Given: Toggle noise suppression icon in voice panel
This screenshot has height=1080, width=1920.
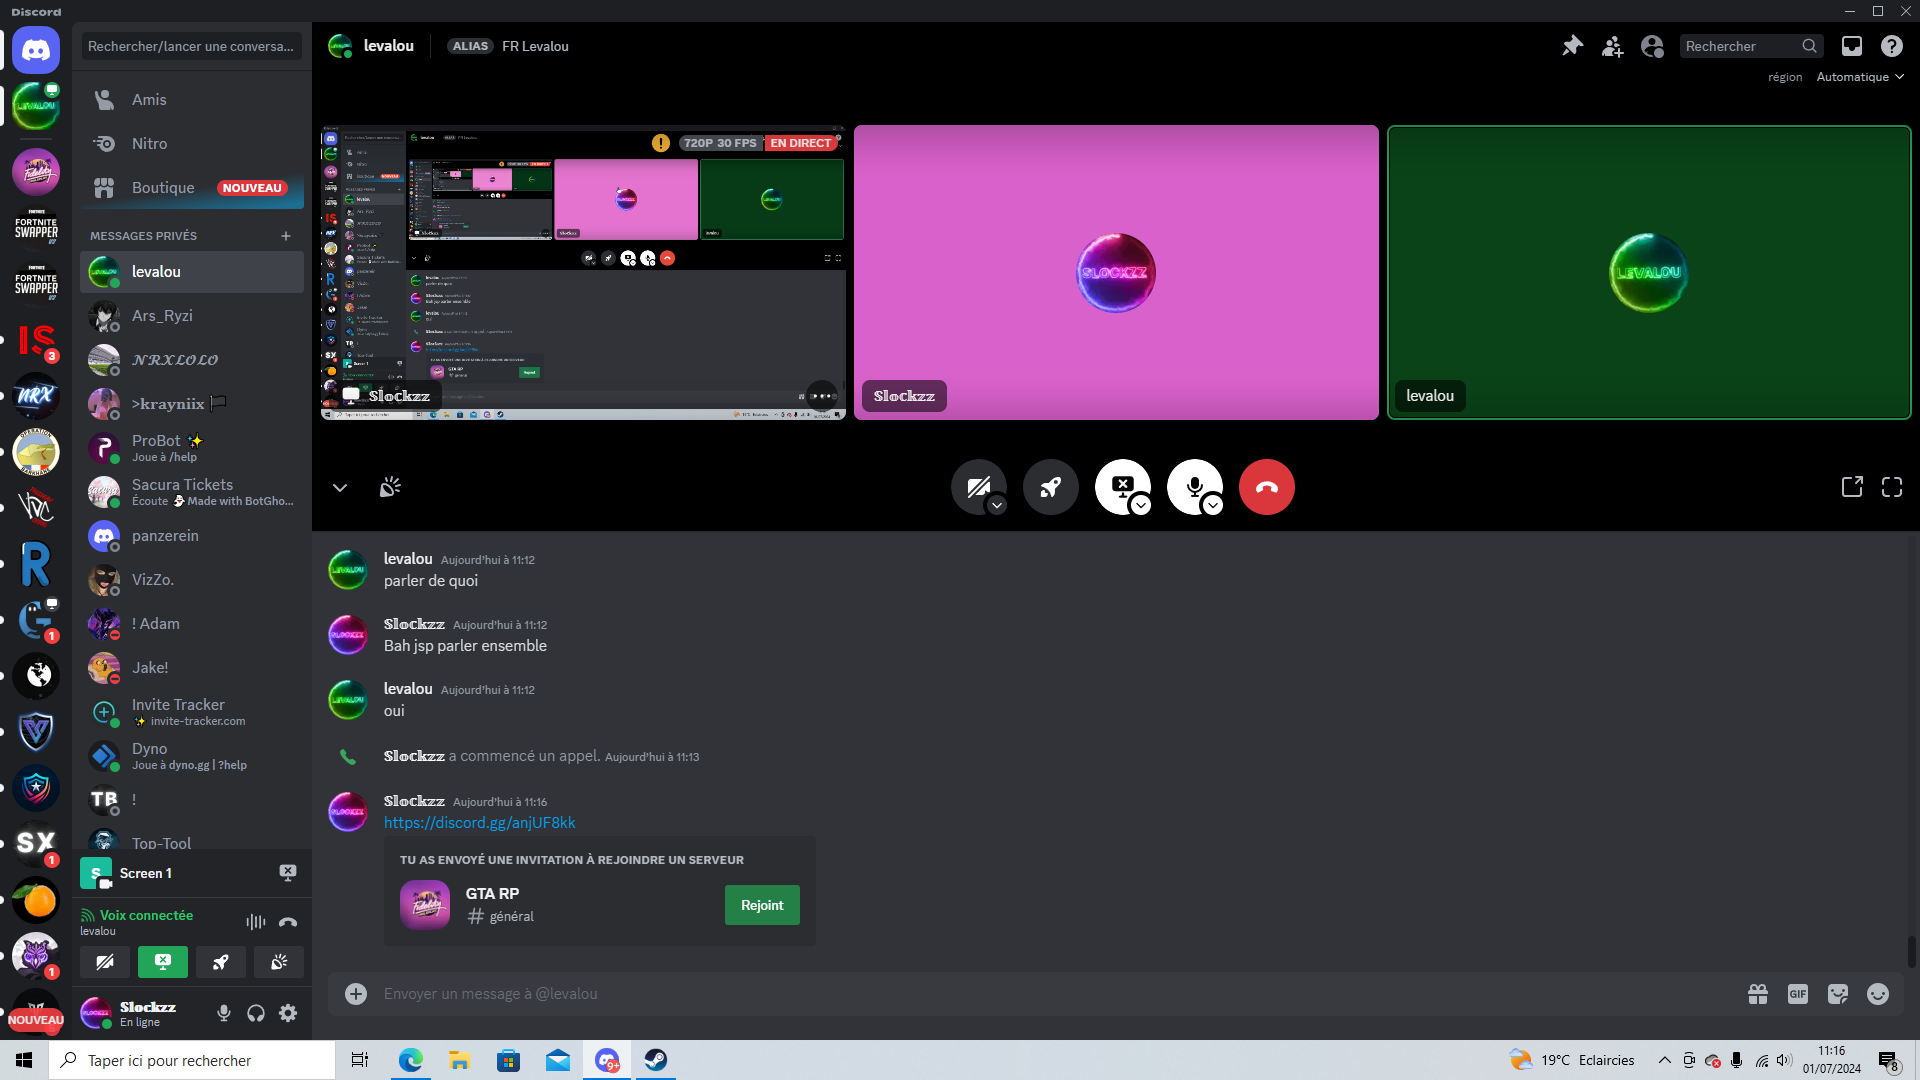Looking at the screenshot, I should [x=256, y=922].
